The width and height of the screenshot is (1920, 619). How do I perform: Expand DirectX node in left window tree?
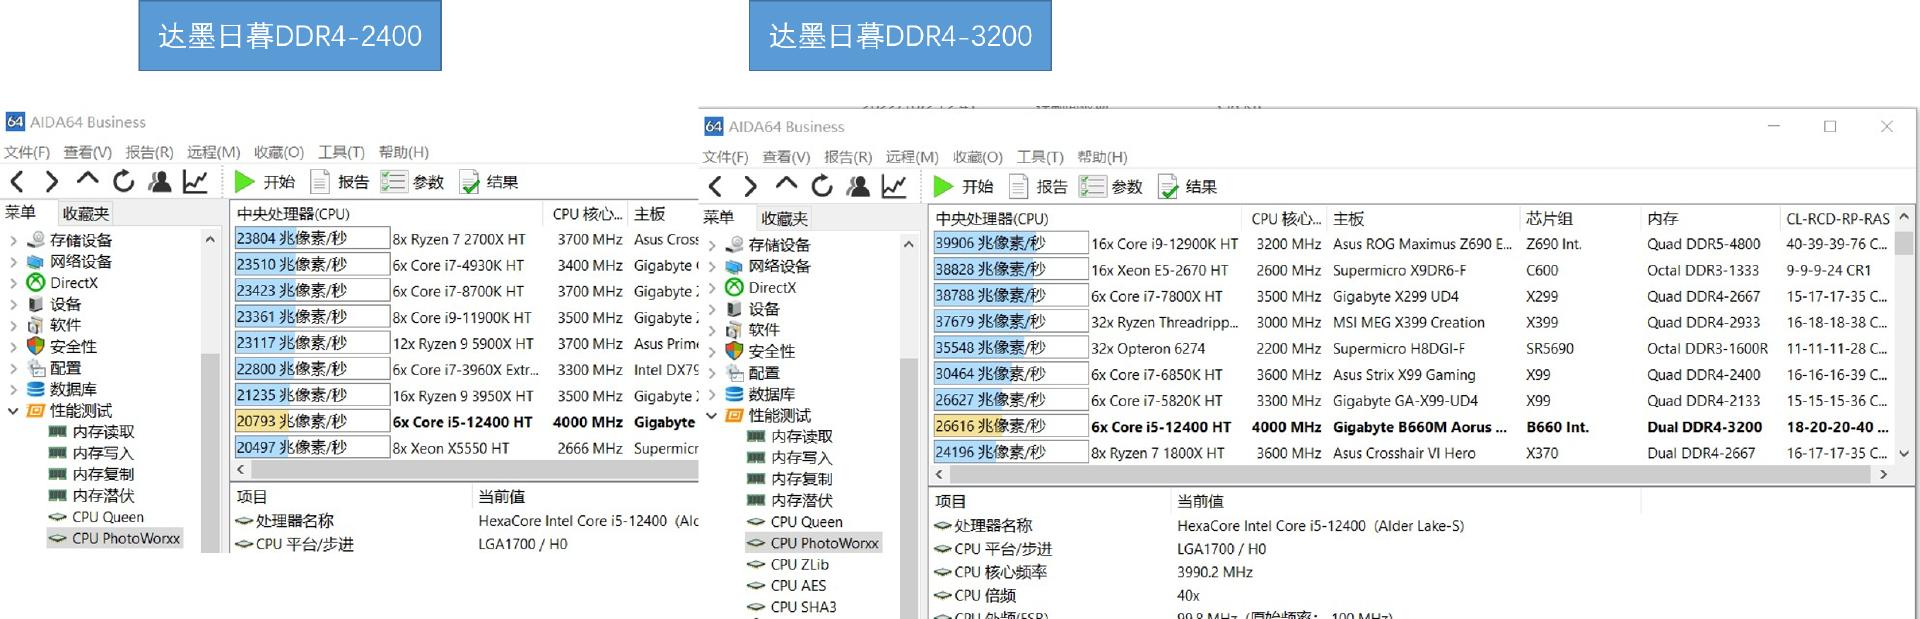coord(13,283)
